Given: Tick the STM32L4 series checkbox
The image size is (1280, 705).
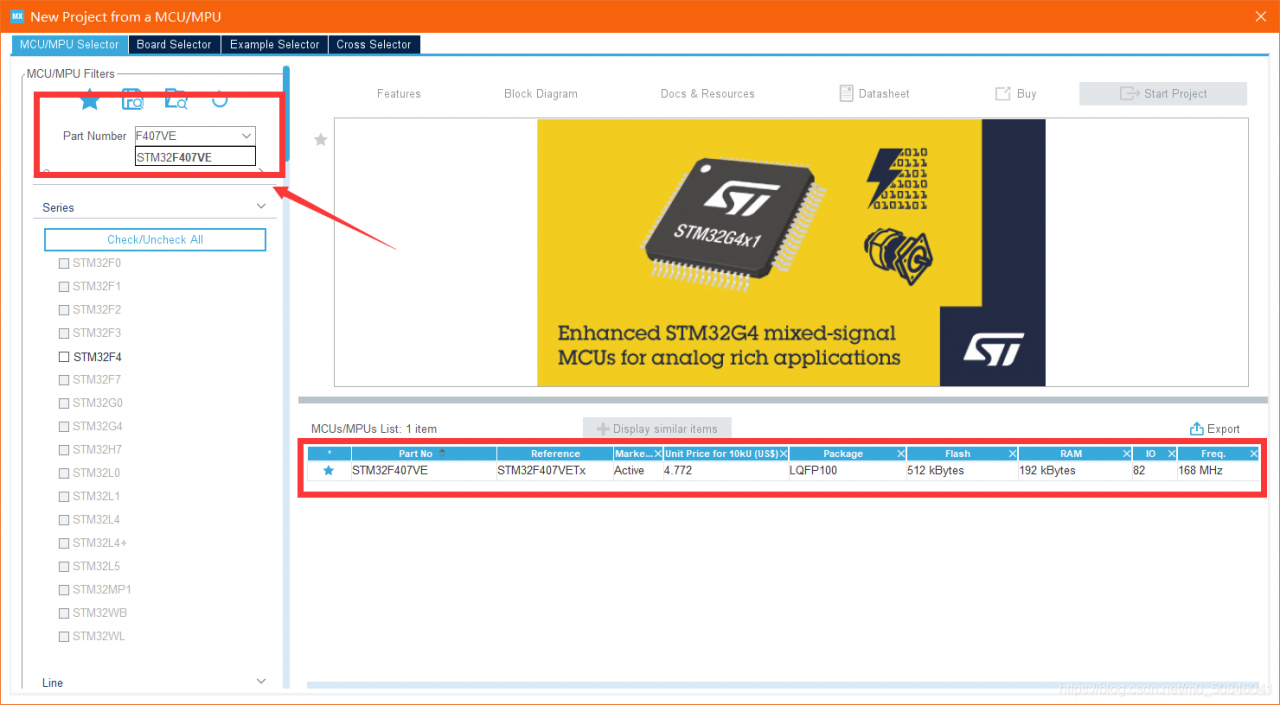Looking at the screenshot, I should [64, 520].
